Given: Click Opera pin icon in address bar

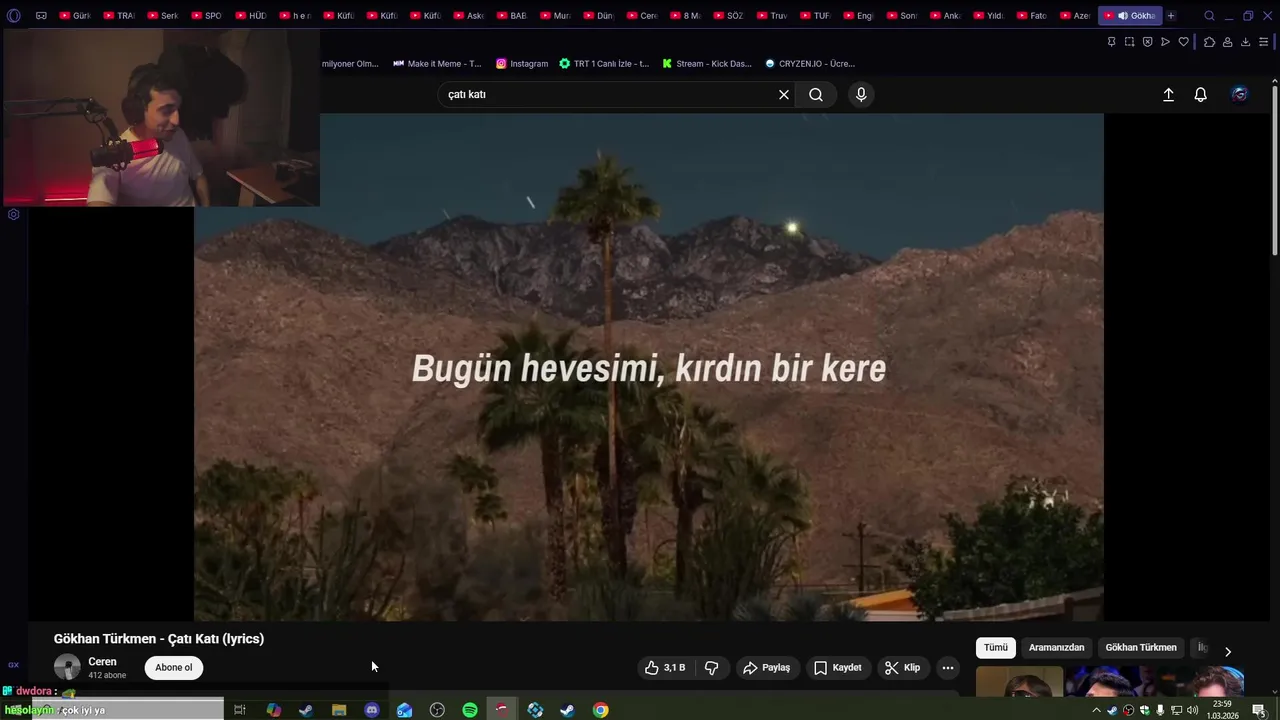Looking at the screenshot, I should (1111, 42).
